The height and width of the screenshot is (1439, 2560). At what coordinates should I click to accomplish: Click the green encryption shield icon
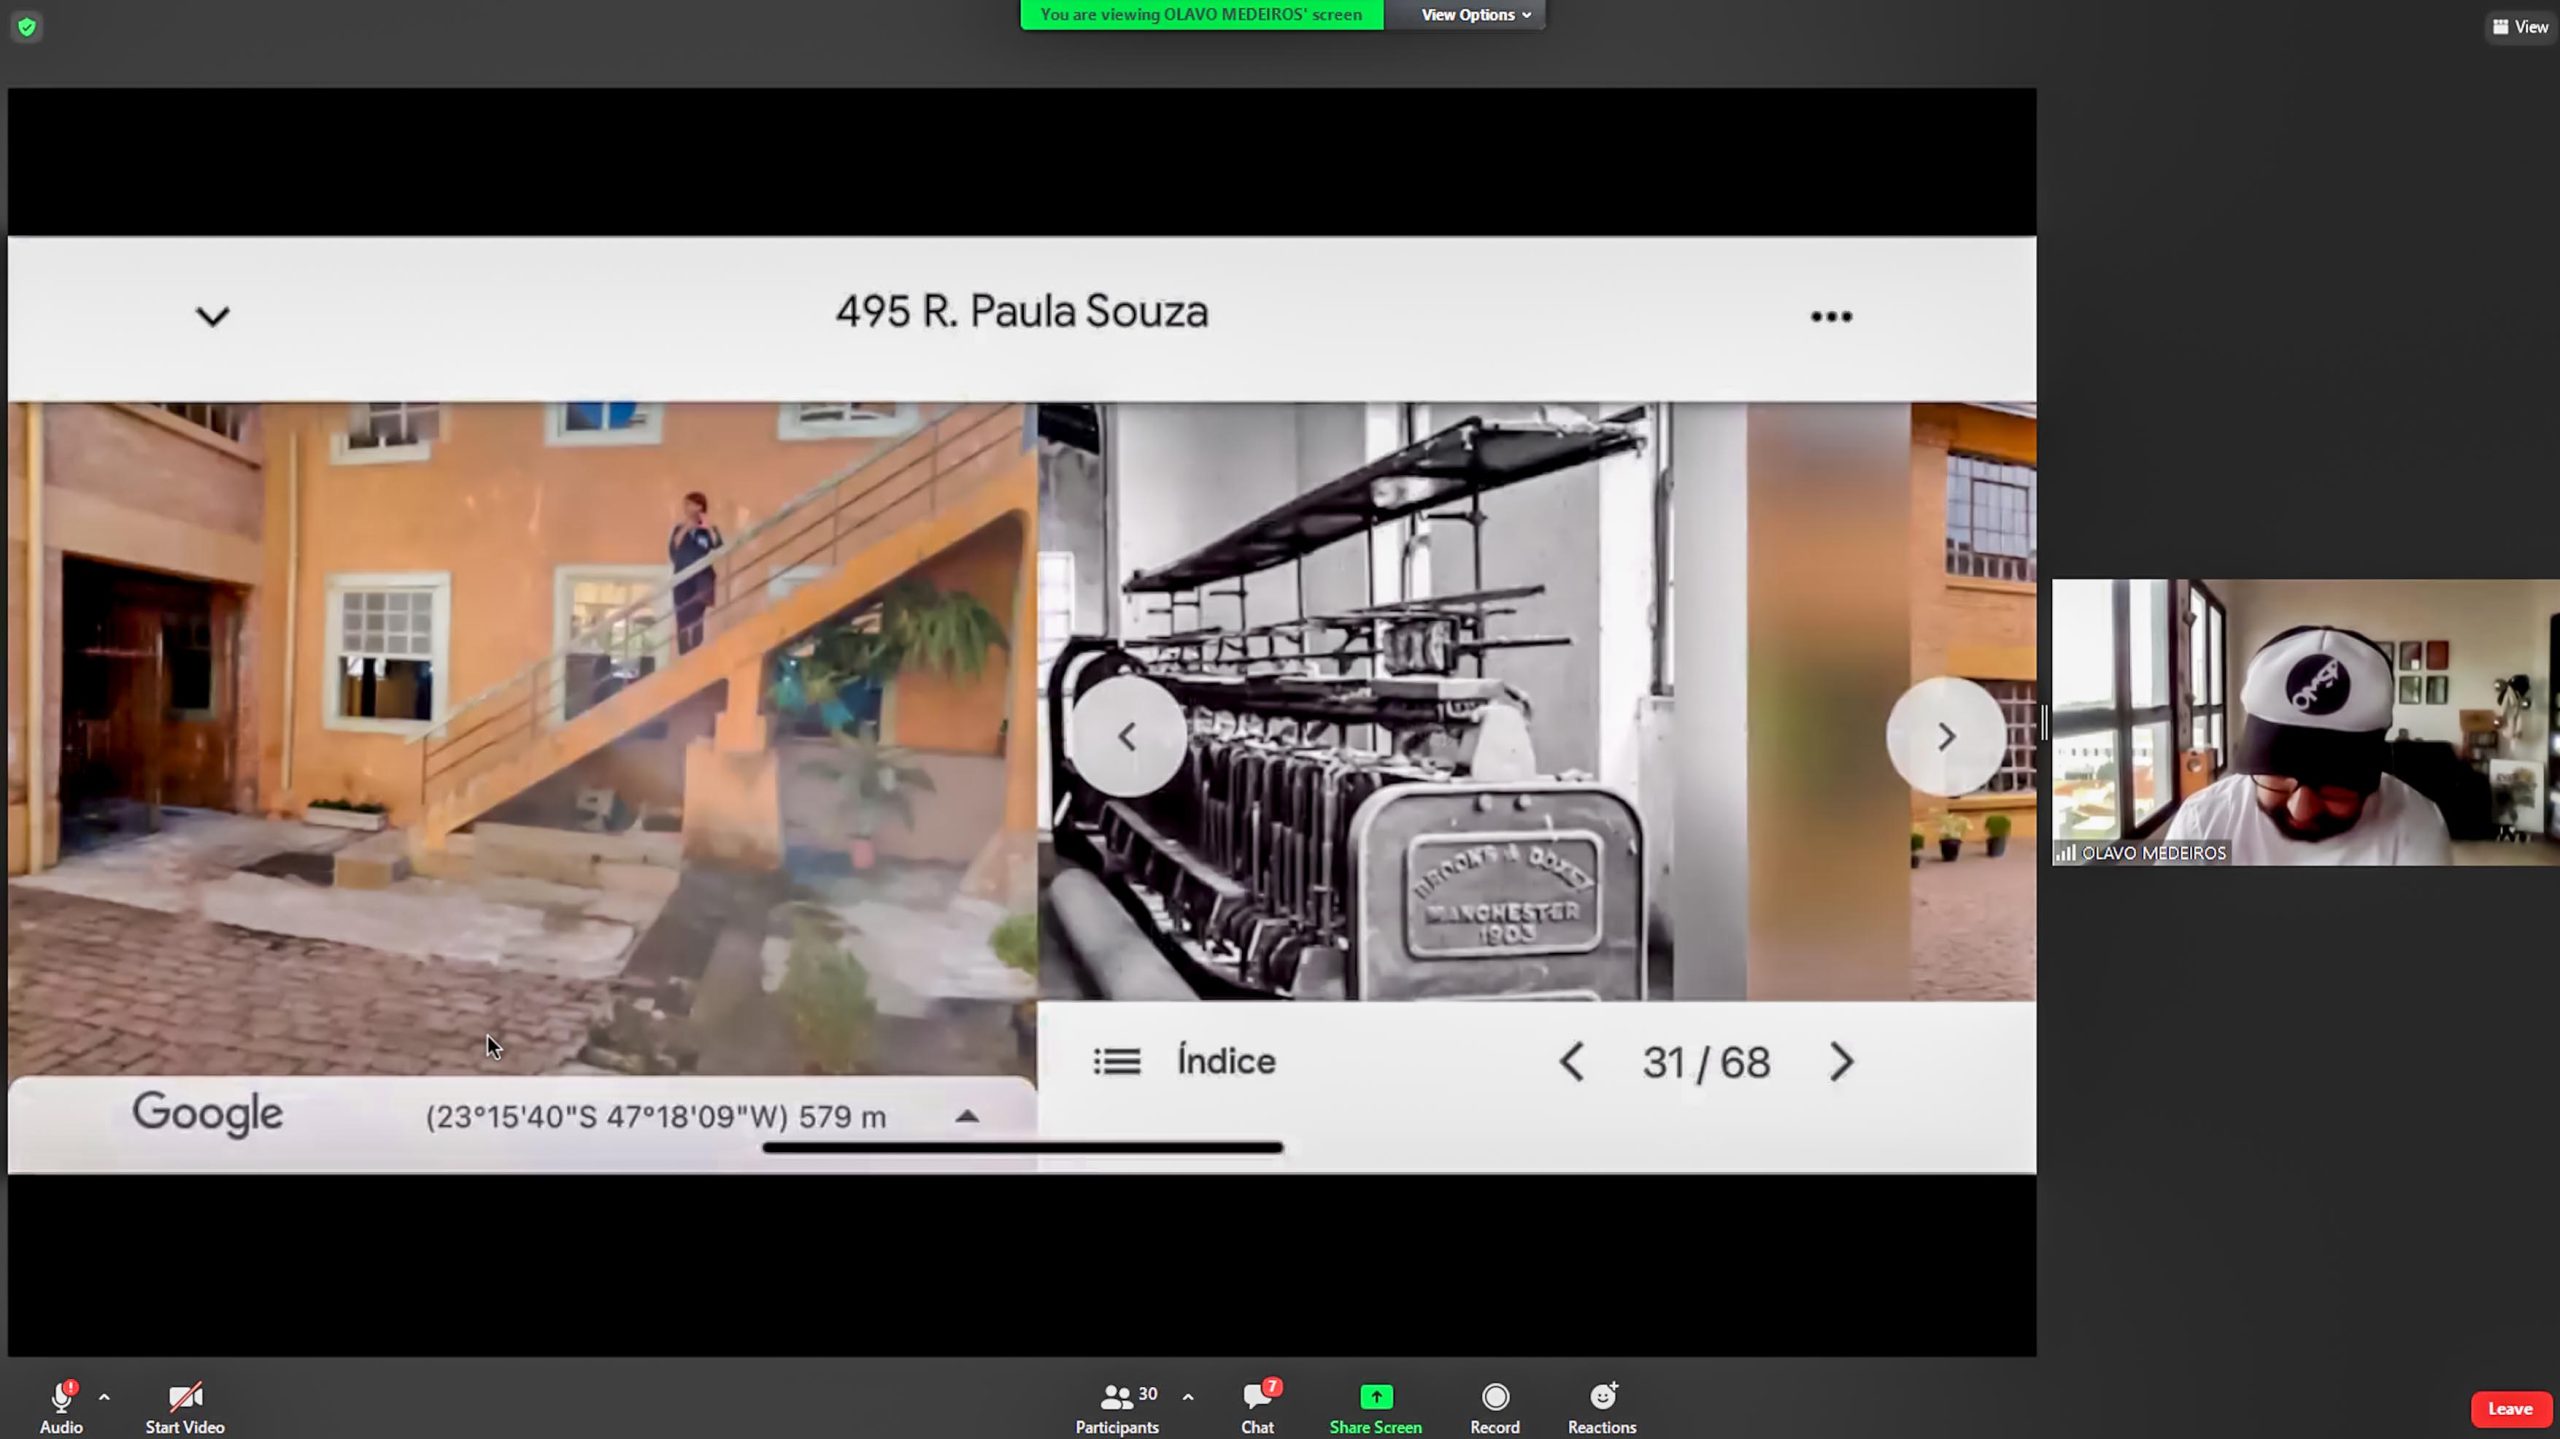(x=27, y=27)
